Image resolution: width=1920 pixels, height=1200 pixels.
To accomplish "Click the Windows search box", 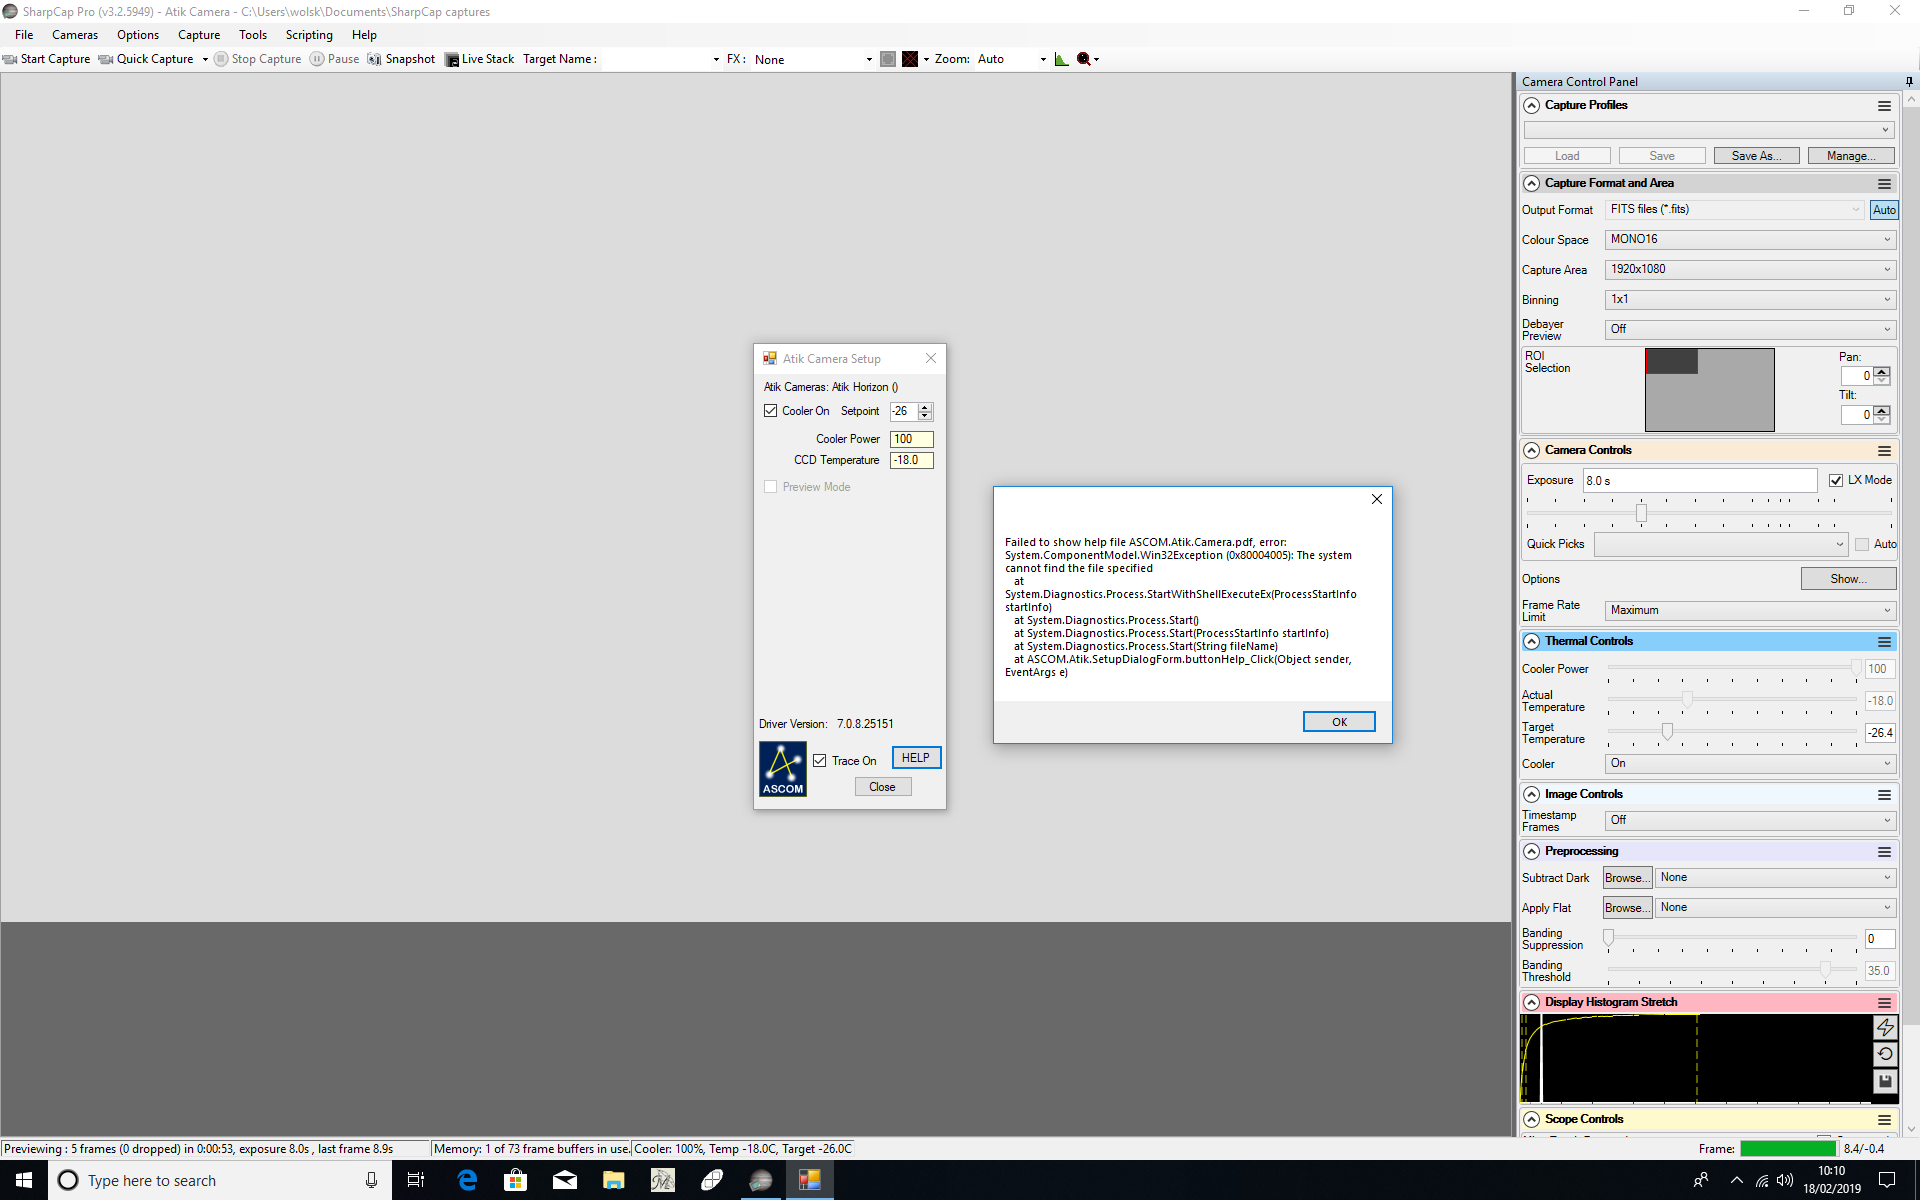I will tap(220, 1180).
